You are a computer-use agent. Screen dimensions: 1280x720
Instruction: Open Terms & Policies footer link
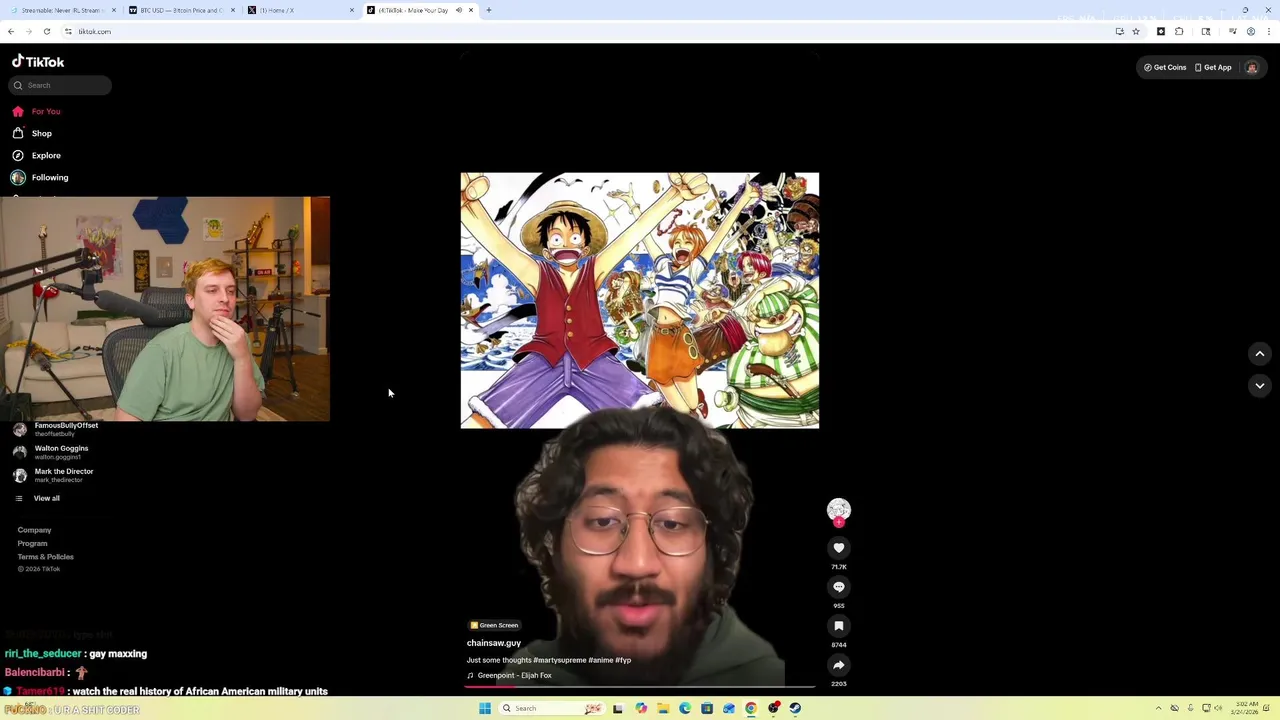[45, 557]
